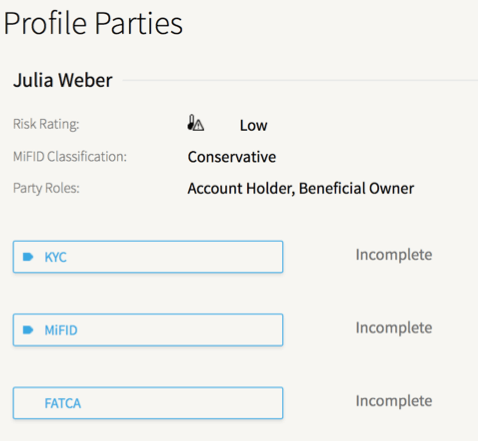478x441 pixels.
Task: Open the KYC section button
Action: 148,257
